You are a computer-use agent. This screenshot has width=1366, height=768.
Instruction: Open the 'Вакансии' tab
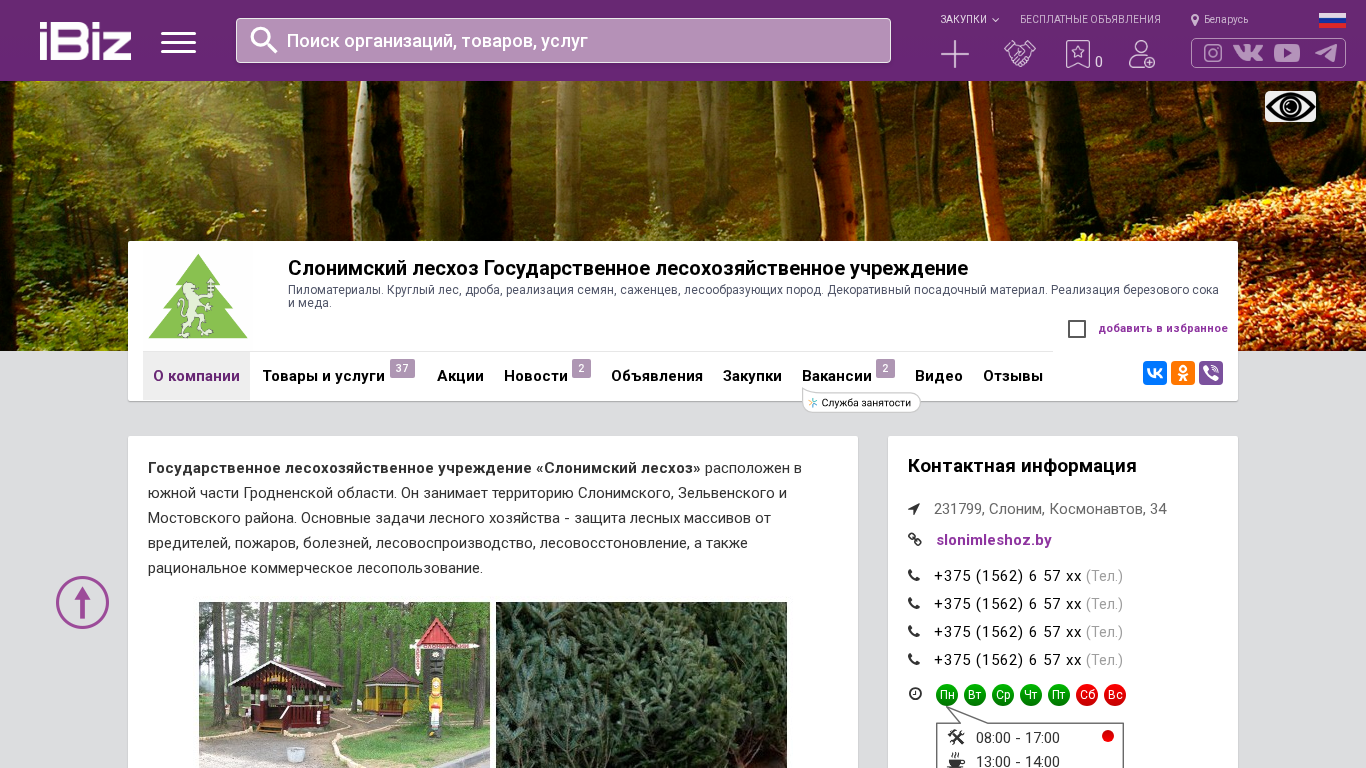click(x=836, y=376)
